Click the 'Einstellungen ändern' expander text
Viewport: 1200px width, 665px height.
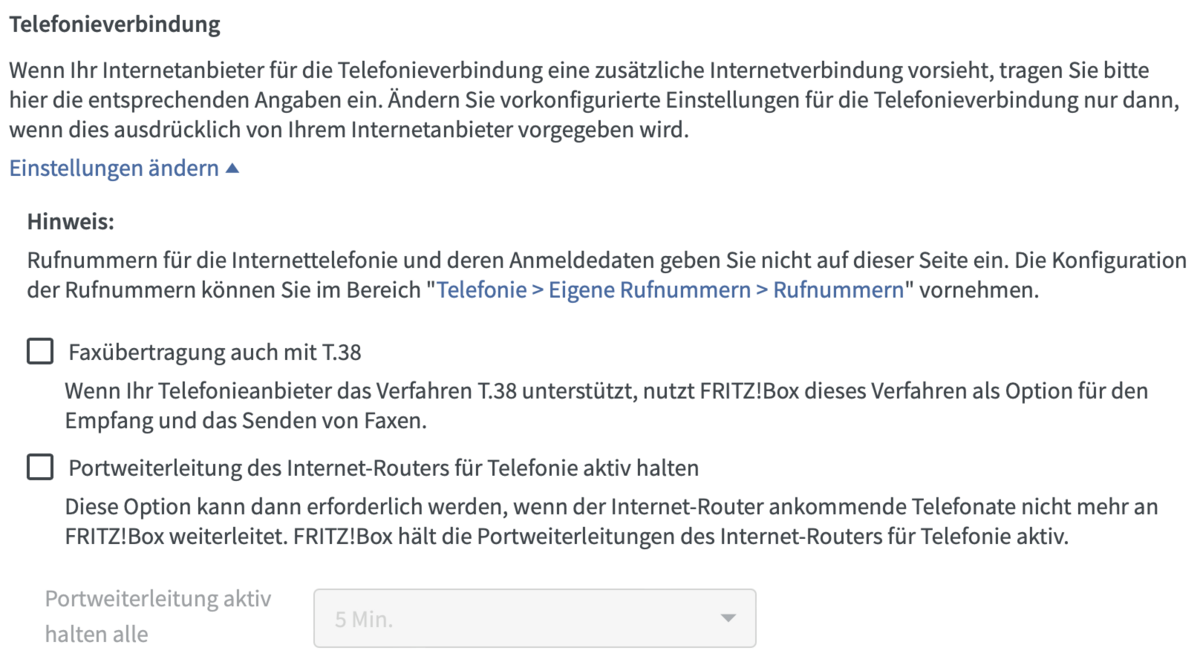tap(114, 169)
